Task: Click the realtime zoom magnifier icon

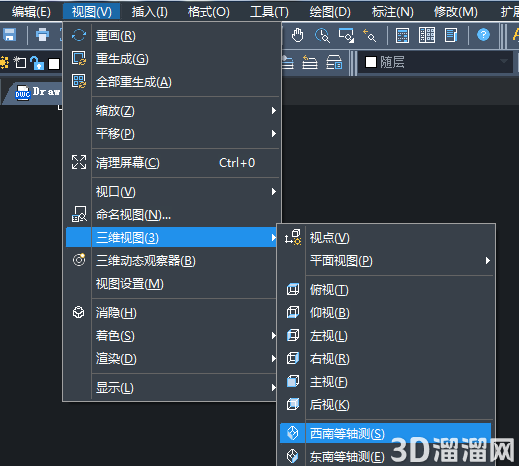Action: (x=322, y=35)
